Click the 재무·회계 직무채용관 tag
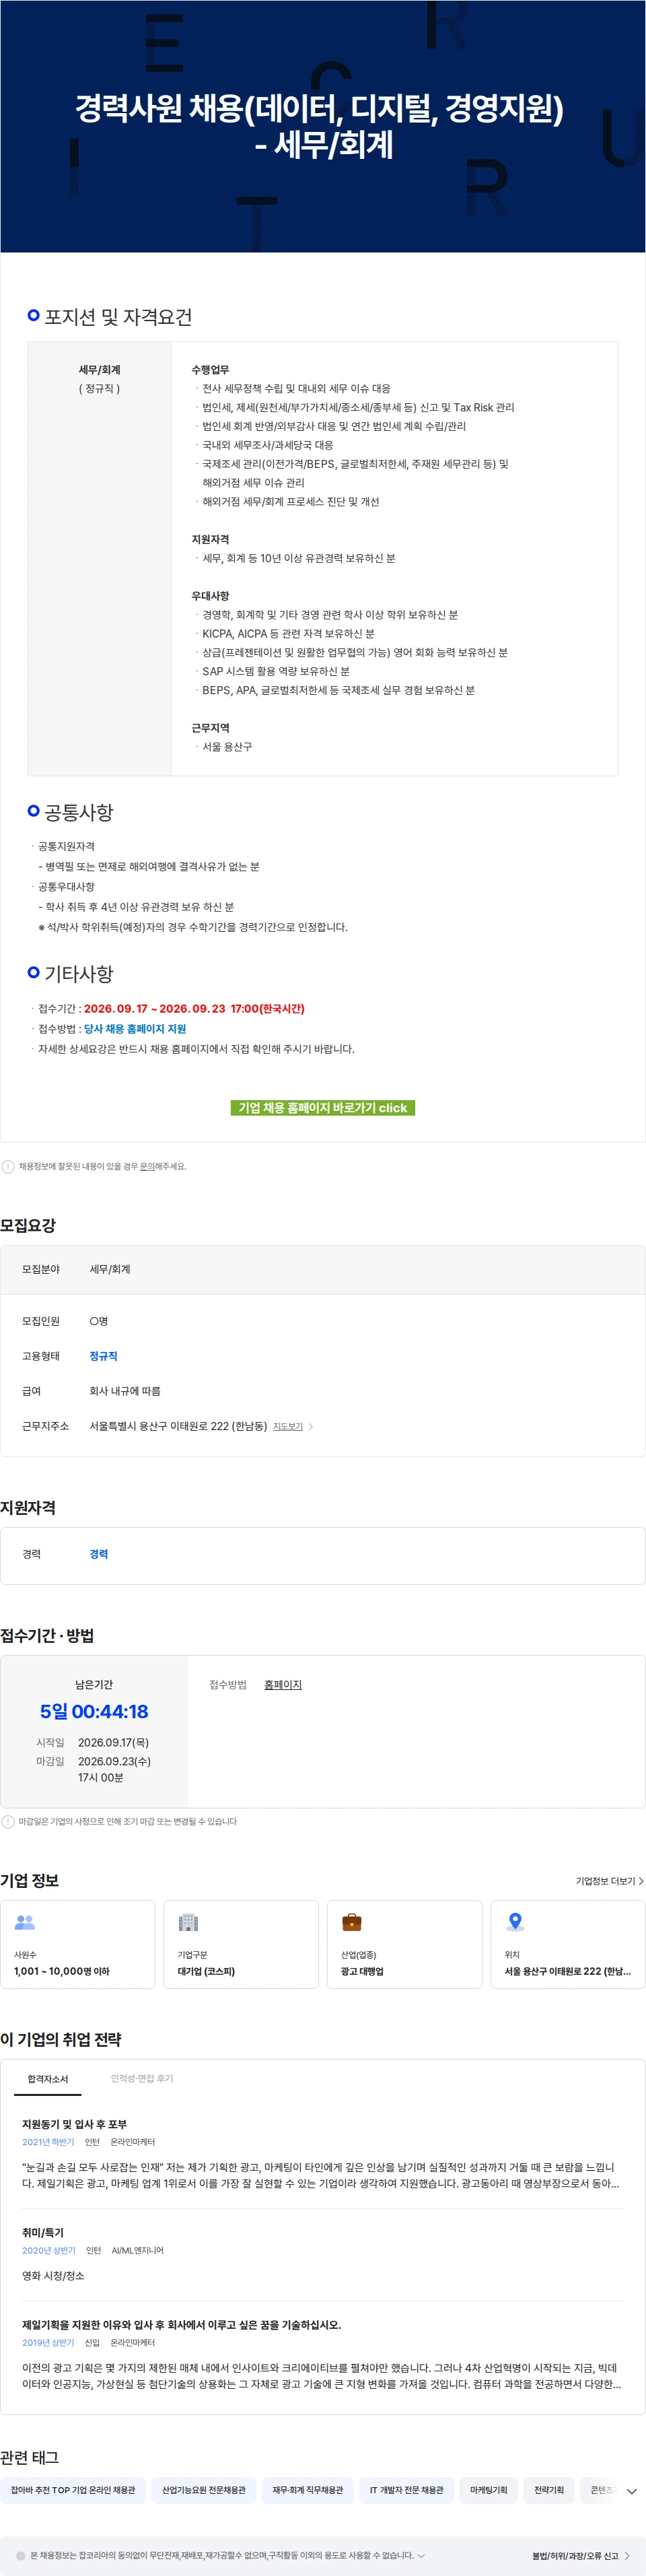The image size is (646, 2576). point(308,2490)
